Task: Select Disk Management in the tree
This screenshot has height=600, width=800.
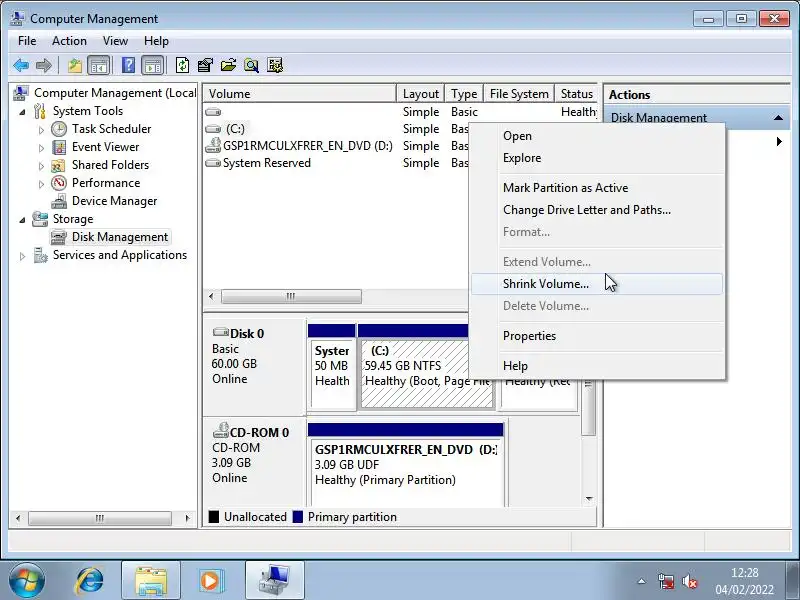Action: [119, 237]
